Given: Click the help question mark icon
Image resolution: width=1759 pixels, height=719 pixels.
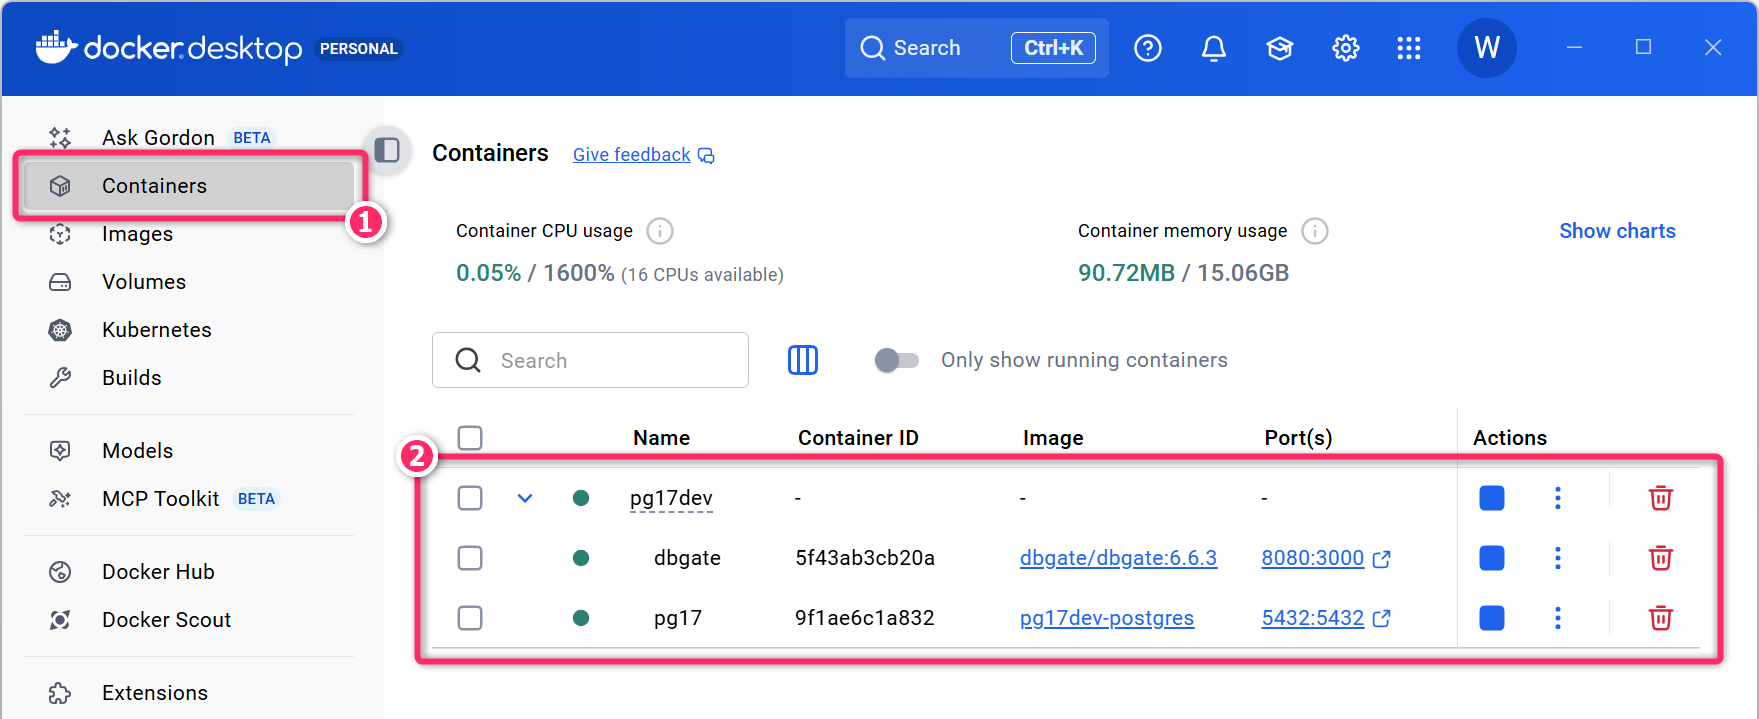Looking at the screenshot, I should pyautogui.click(x=1147, y=48).
